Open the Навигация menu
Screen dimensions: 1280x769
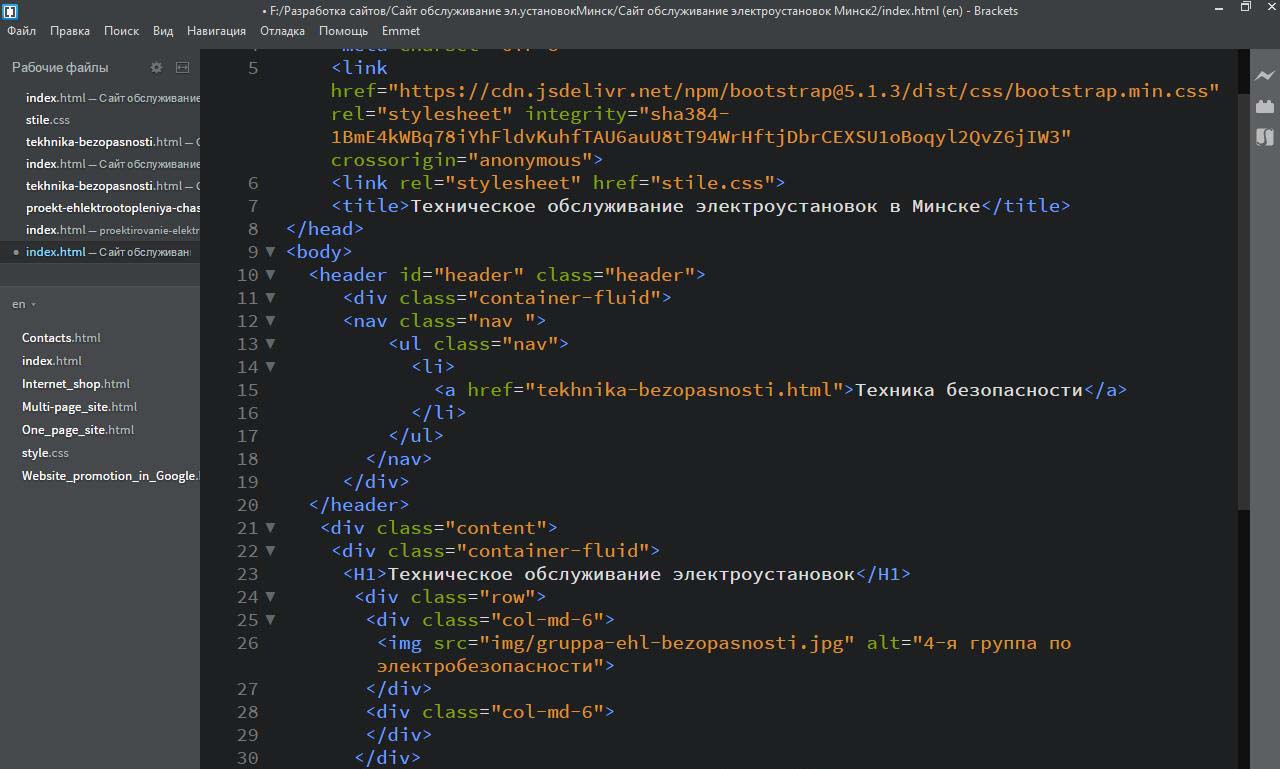216,31
